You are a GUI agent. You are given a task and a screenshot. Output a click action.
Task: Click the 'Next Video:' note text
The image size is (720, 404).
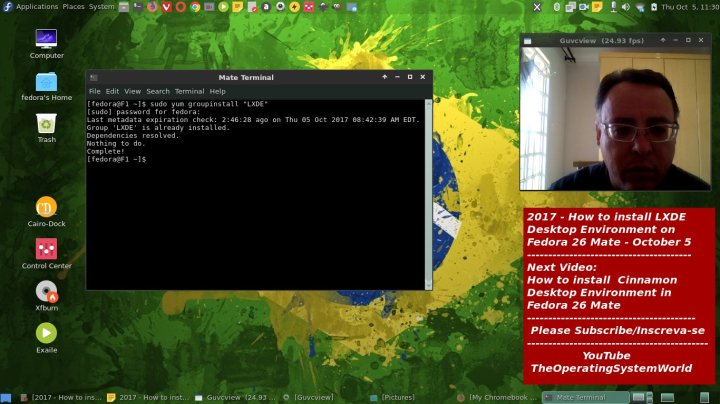[x=562, y=267]
